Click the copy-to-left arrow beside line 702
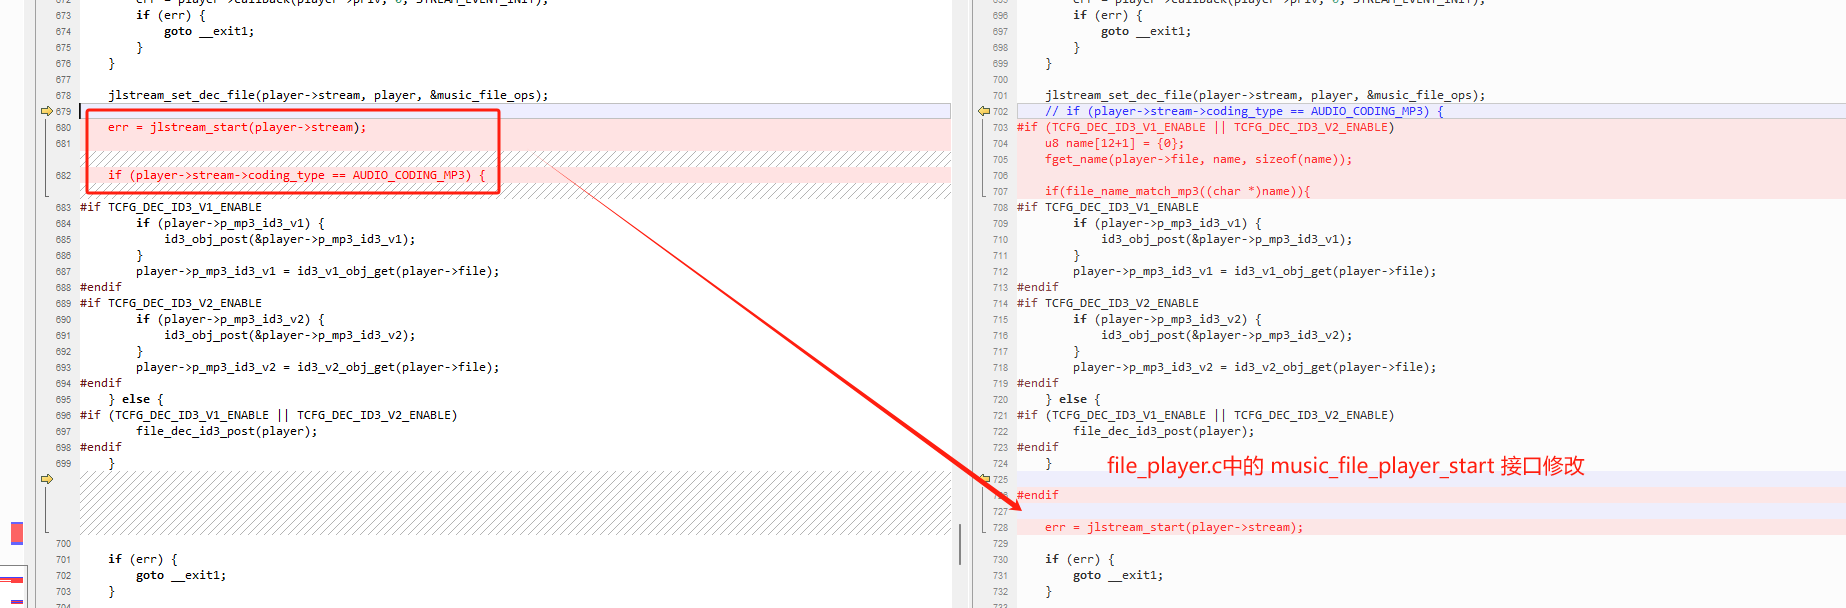This screenshot has width=1846, height=608. click(x=984, y=111)
